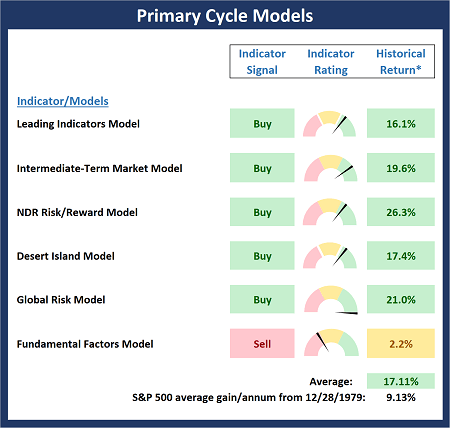The height and width of the screenshot is (428, 450).
Task: Click the 19.6% return for Intermediate-Term Model
Action: 401,168
